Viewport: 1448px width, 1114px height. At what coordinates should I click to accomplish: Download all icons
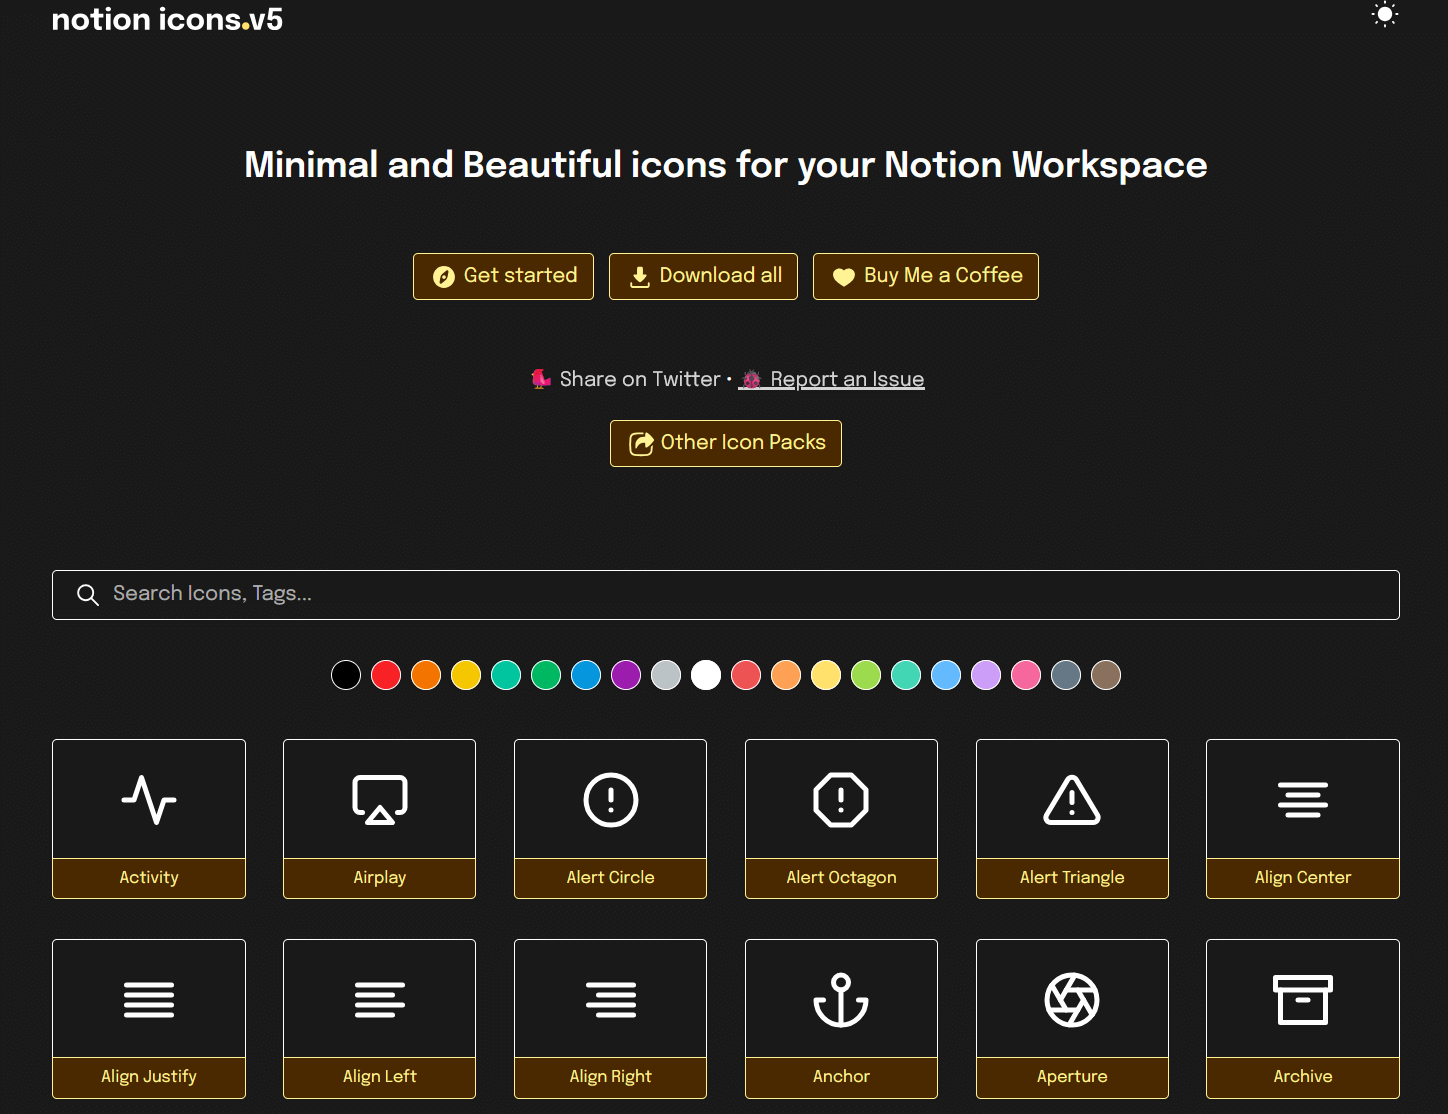pyautogui.click(x=703, y=276)
